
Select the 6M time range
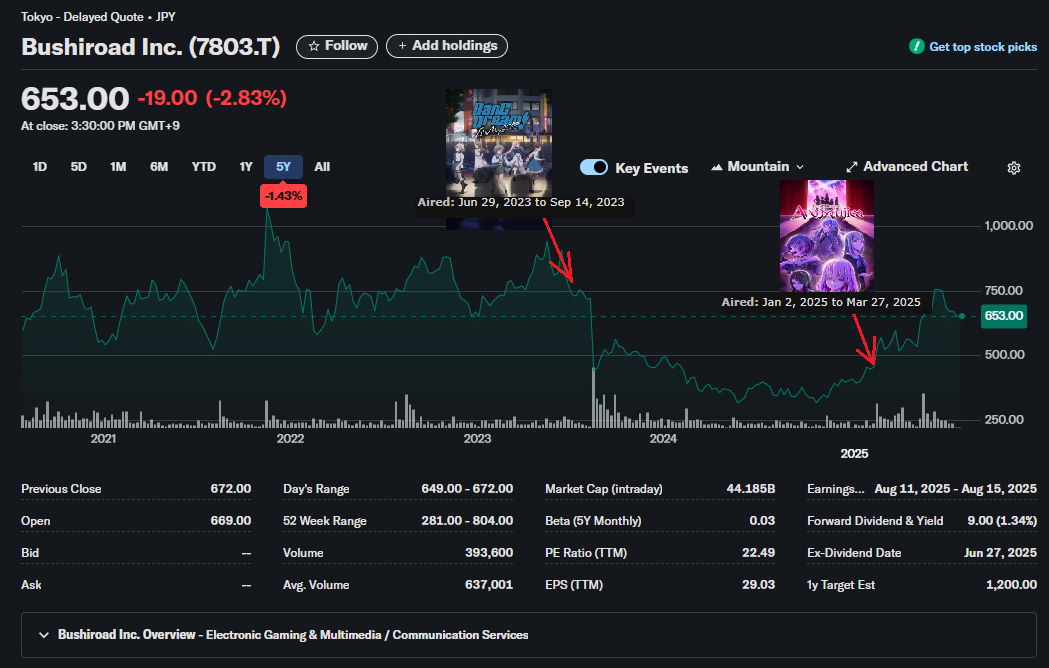(x=159, y=167)
